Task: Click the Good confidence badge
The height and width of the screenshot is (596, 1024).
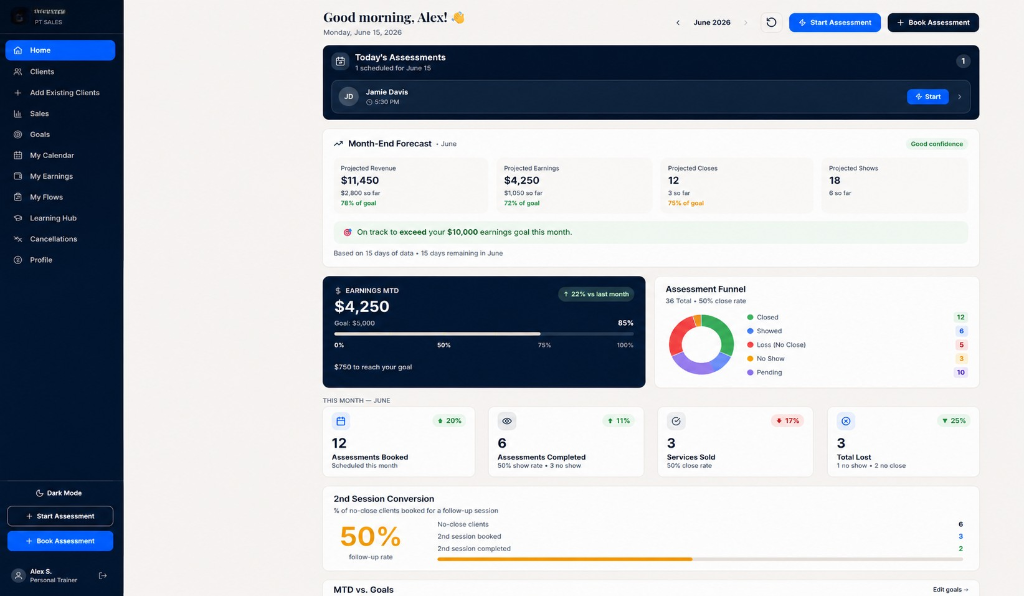Action: (936, 144)
